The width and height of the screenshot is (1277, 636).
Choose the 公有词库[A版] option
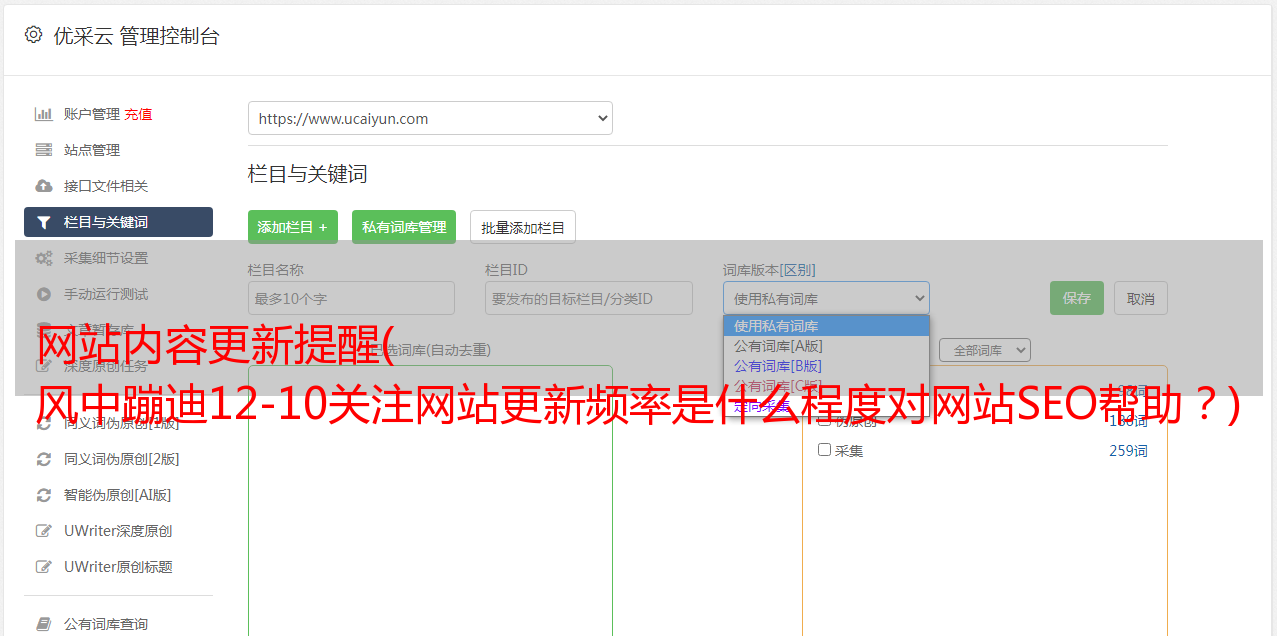coord(826,346)
